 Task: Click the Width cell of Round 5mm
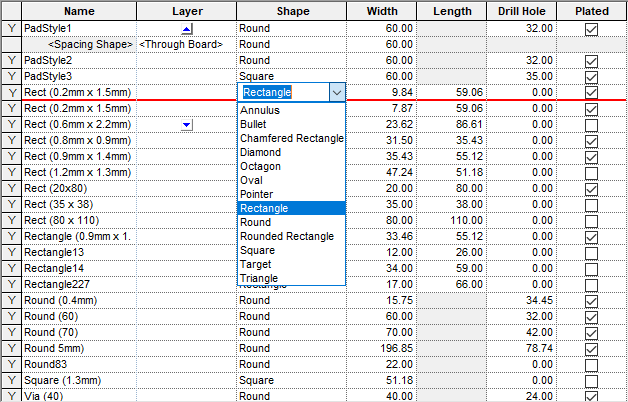click(x=380, y=348)
